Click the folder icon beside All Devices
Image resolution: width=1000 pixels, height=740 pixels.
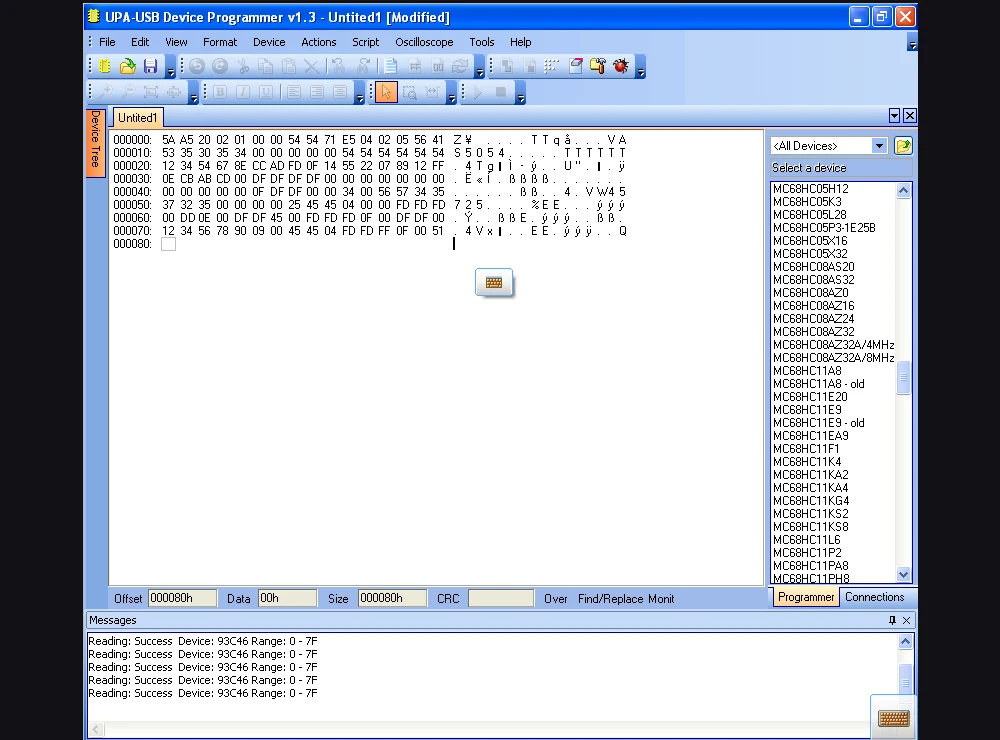[903, 146]
